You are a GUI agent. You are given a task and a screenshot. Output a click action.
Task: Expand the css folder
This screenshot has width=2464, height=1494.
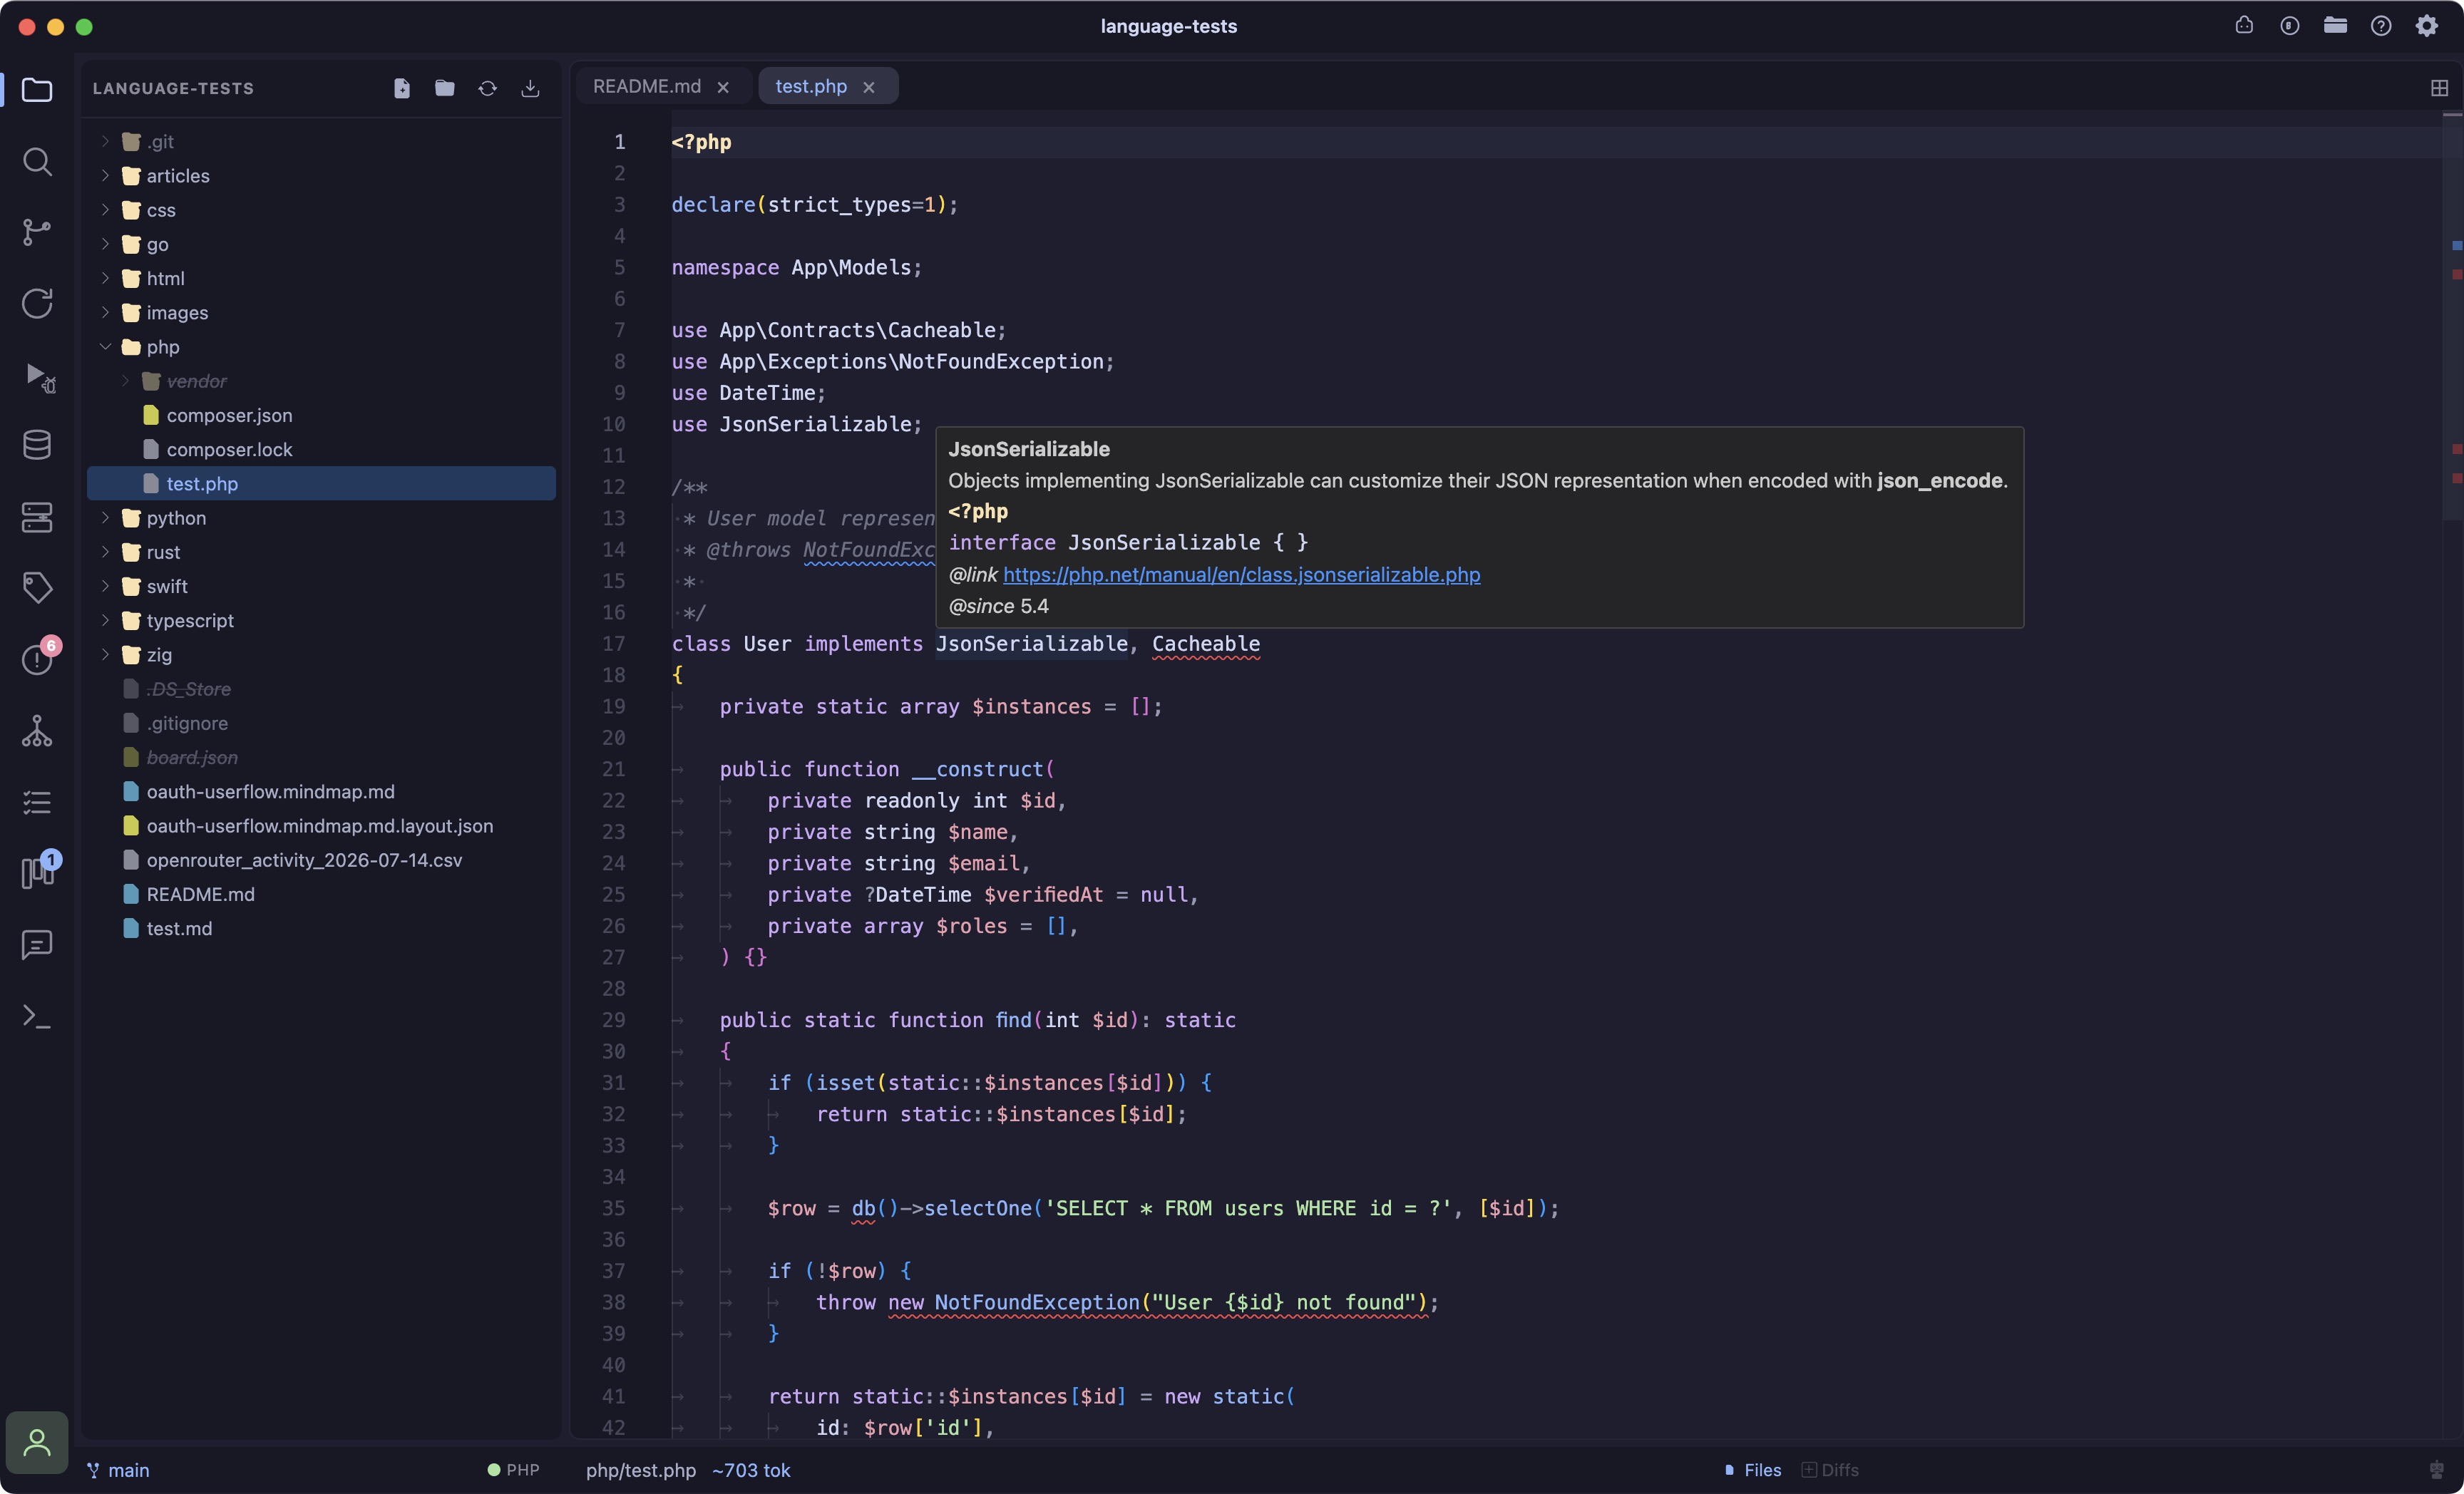pyautogui.click(x=105, y=210)
